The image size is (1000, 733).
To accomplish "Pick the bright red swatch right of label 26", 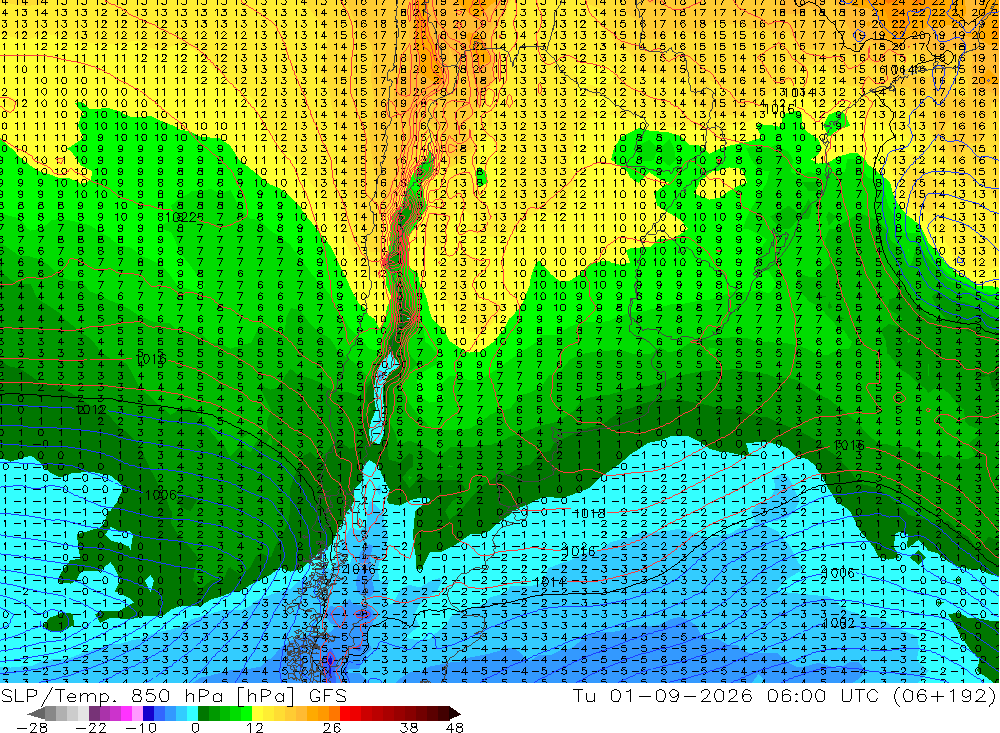I will (345, 713).
